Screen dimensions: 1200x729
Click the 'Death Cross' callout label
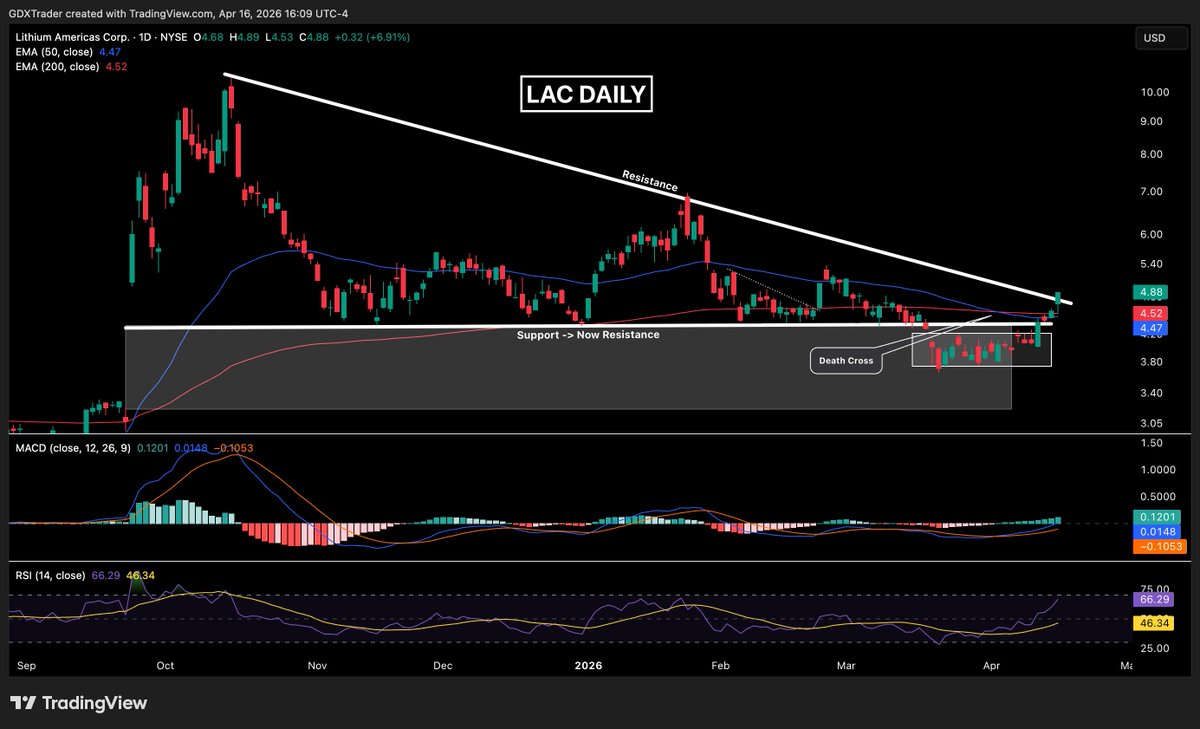coord(846,361)
